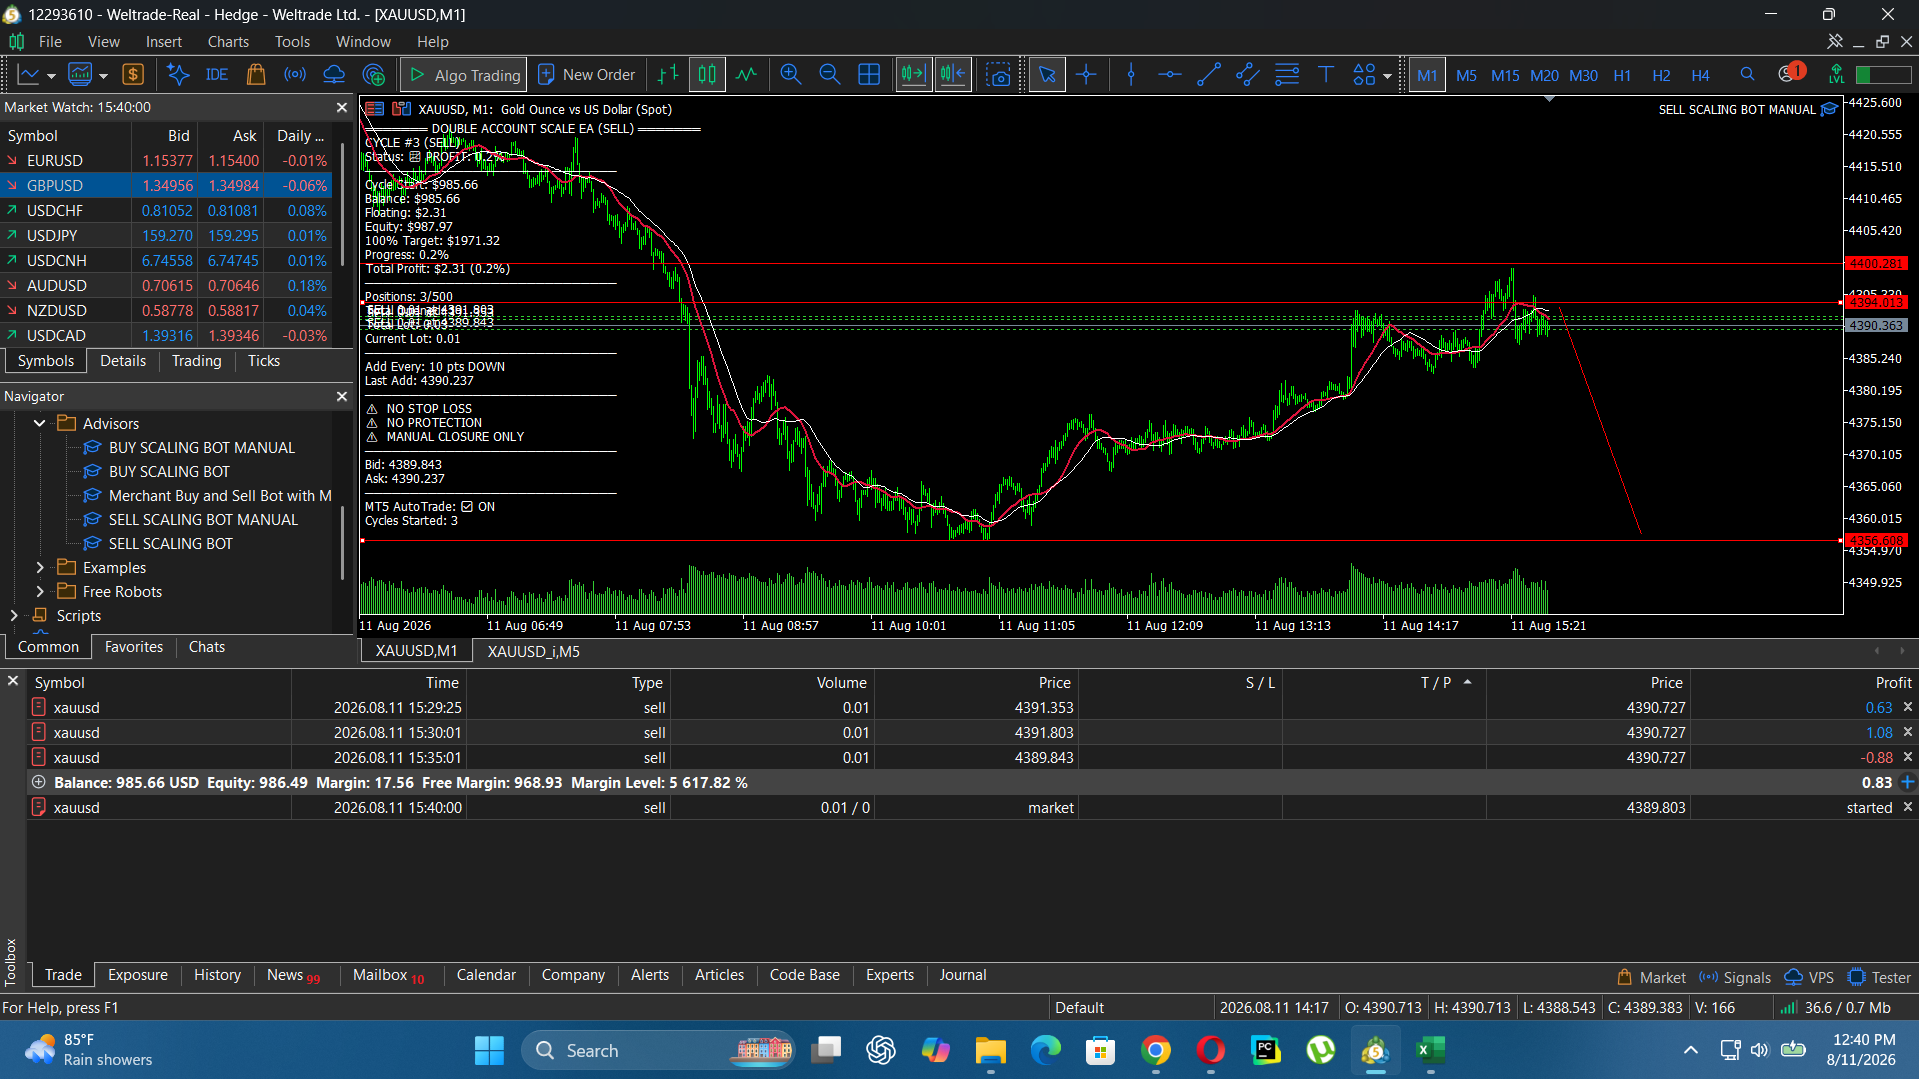The width and height of the screenshot is (1919, 1079).
Task: Select the crosshair tool
Action: 1086,75
